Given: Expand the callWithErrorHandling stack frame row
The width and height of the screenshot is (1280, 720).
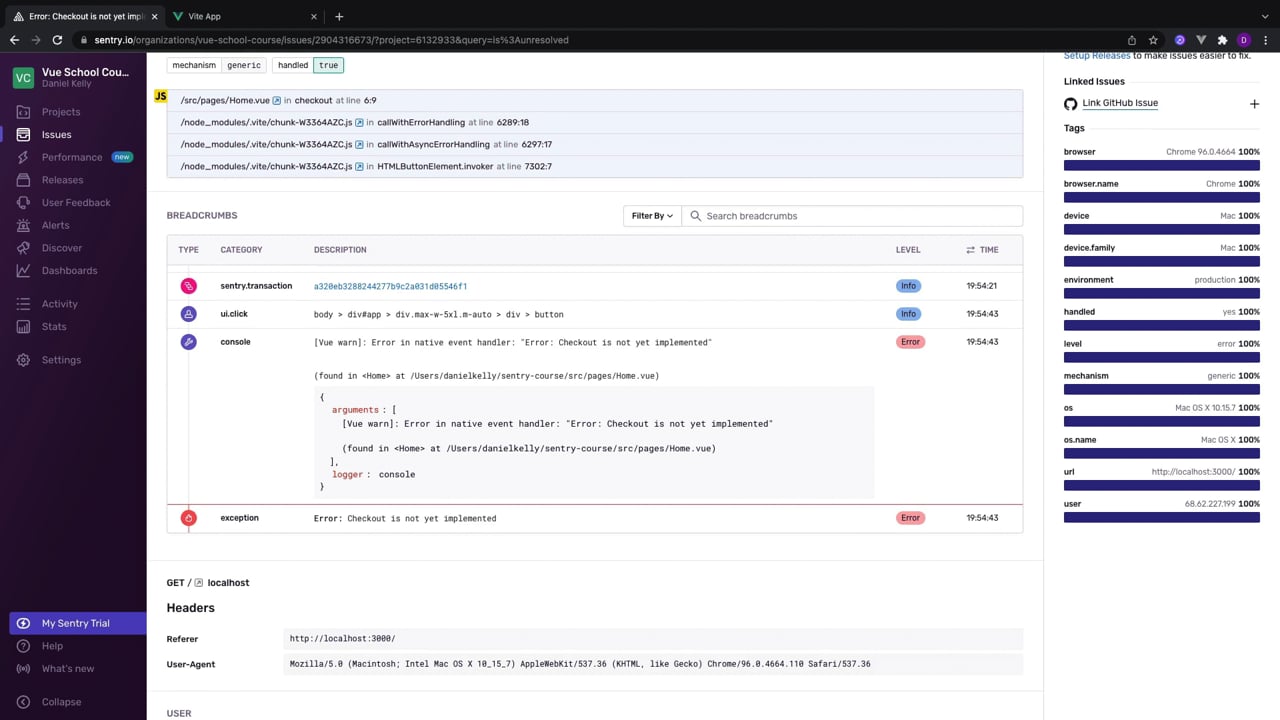Looking at the screenshot, I should (x=595, y=123).
